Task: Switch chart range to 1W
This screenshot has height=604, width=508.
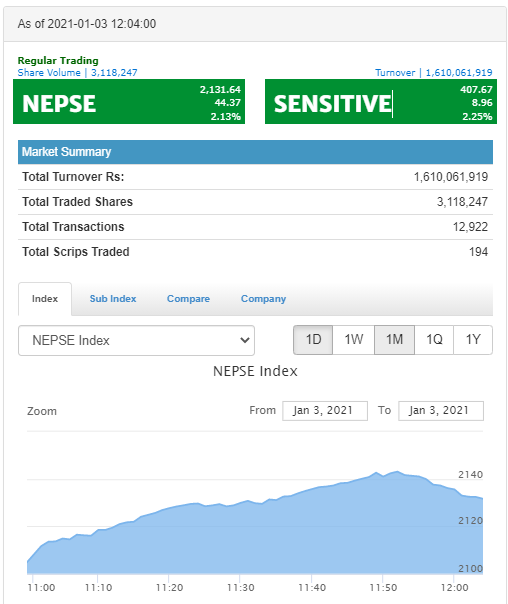Action: [x=354, y=340]
